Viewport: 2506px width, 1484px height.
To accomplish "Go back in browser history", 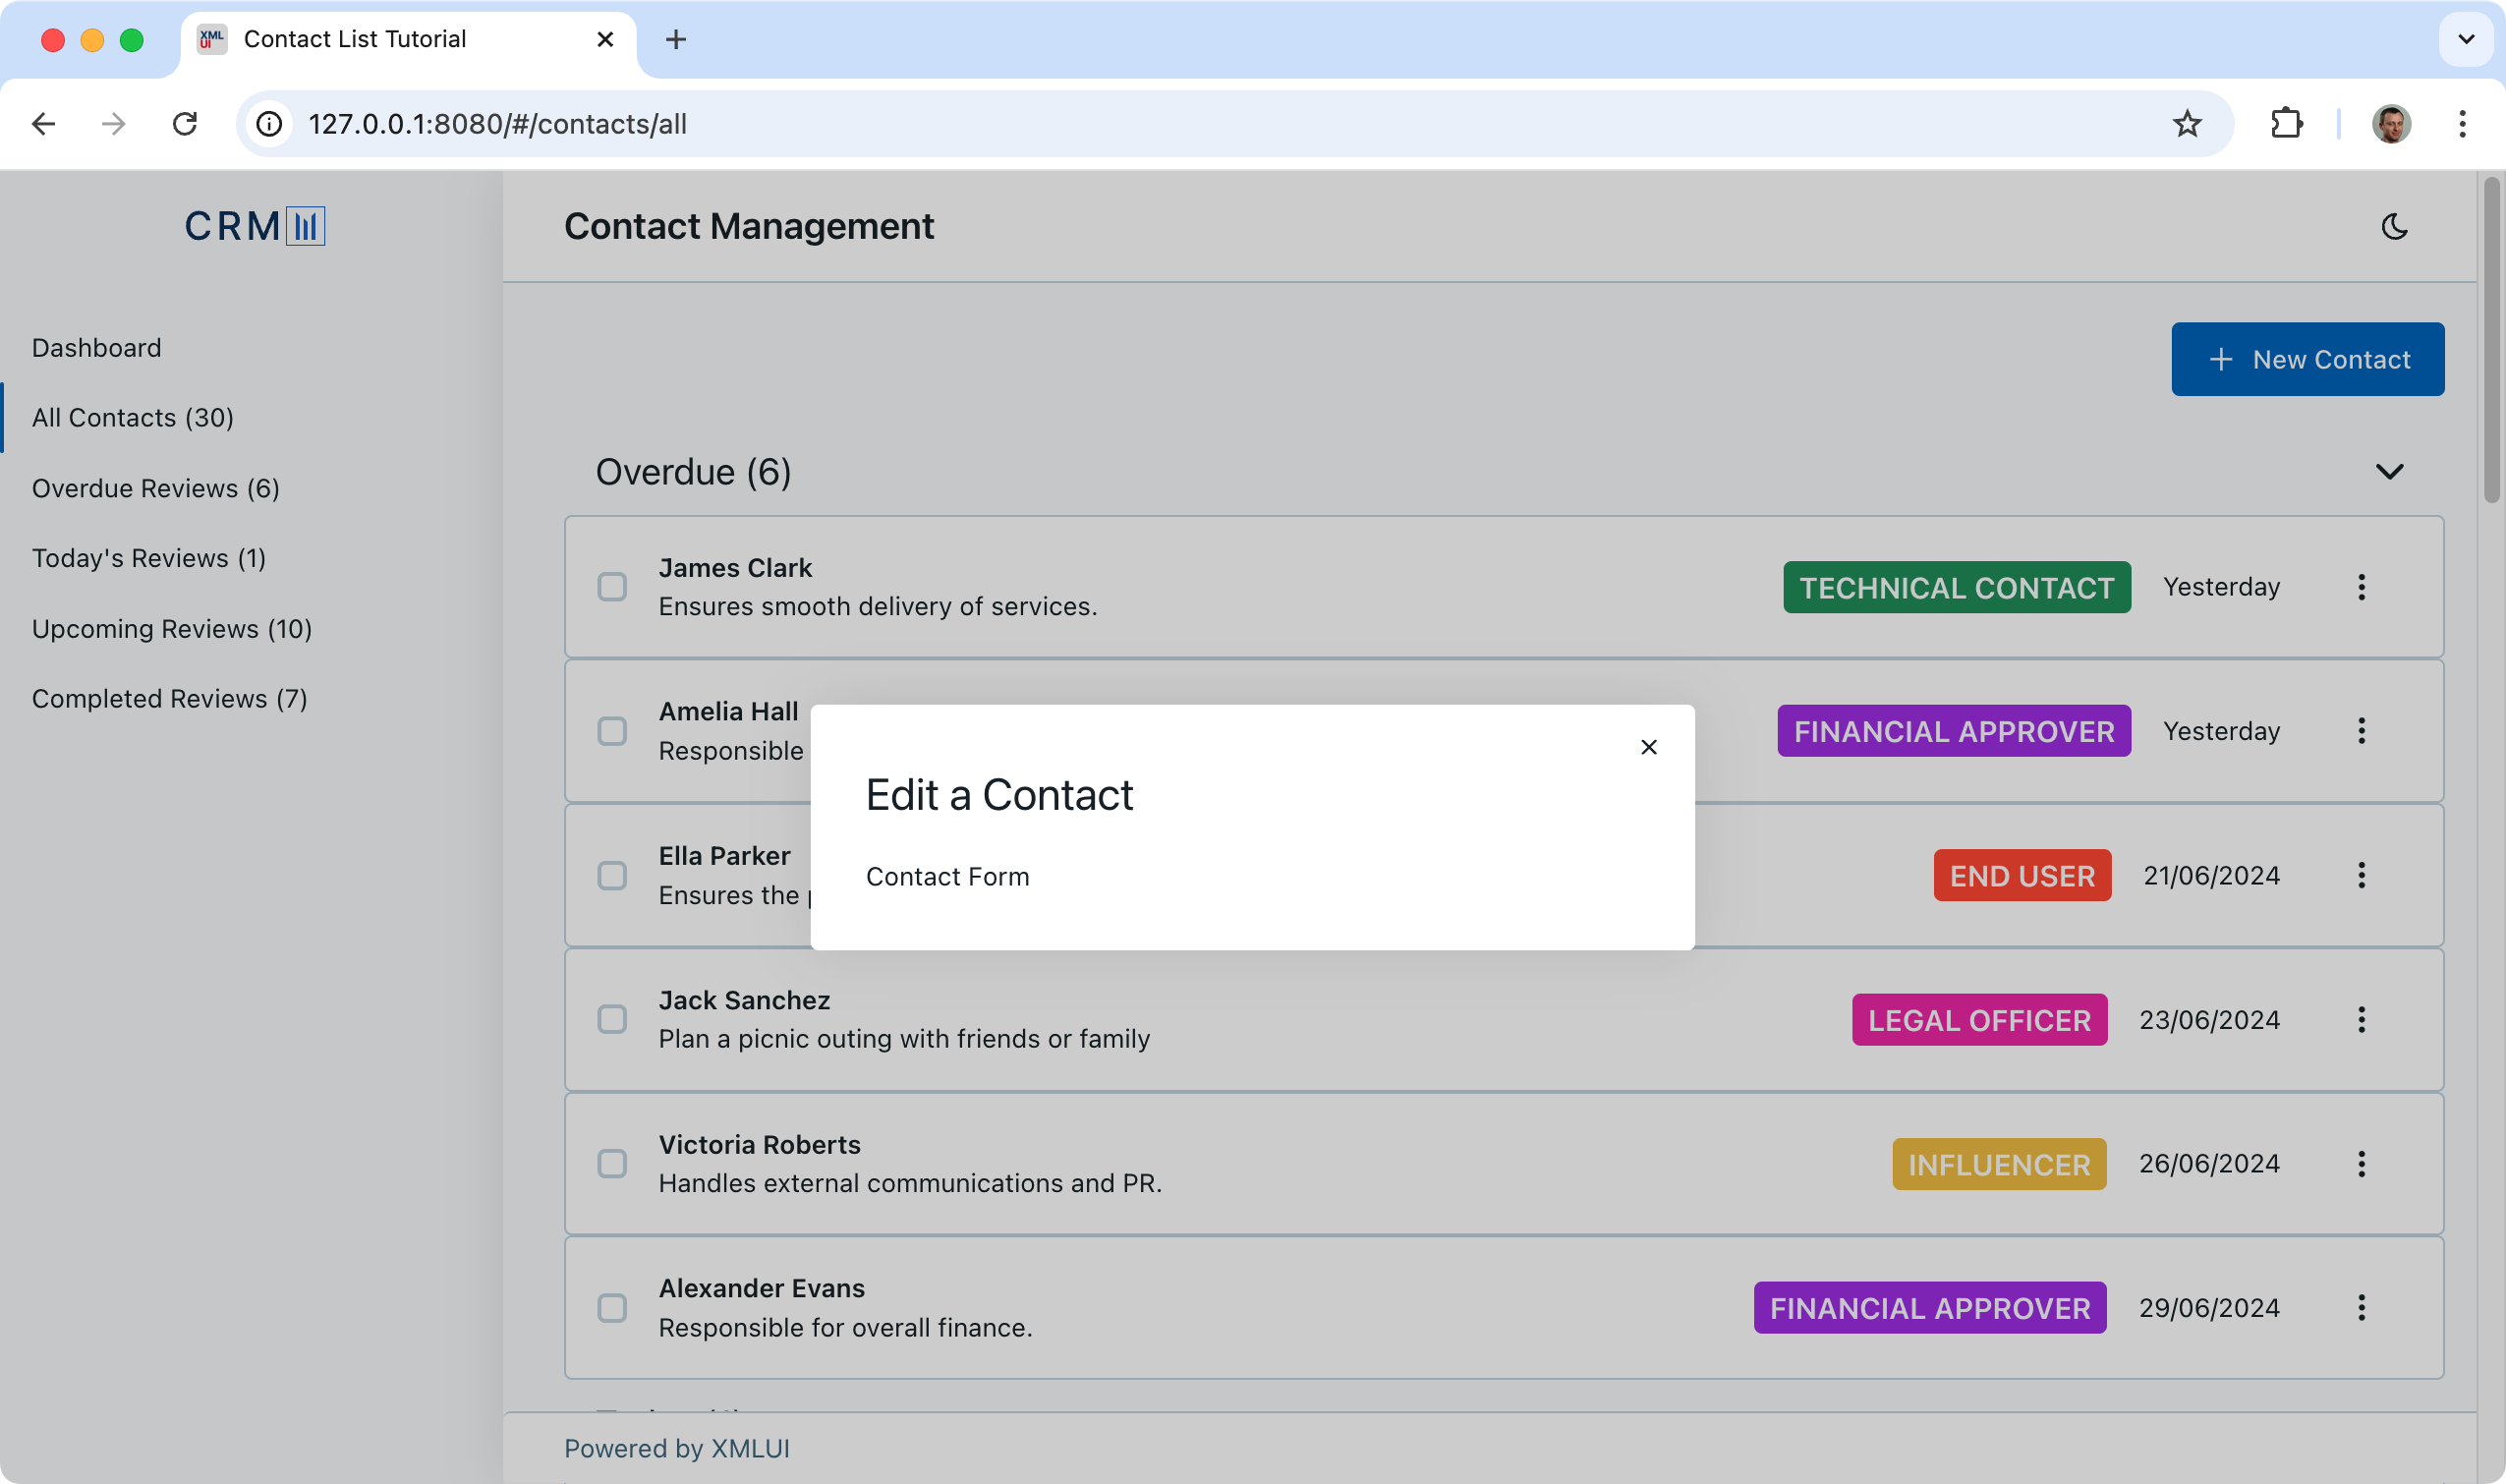I will click(43, 124).
